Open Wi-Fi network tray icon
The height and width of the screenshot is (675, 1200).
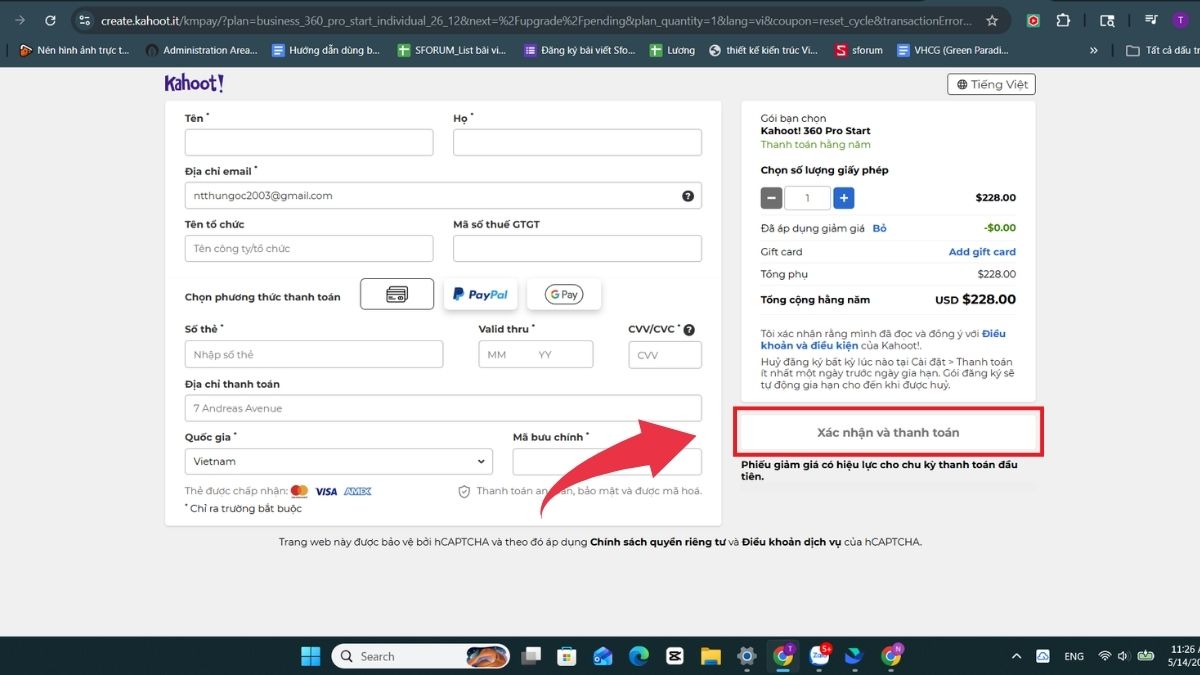click(x=1105, y=656)
